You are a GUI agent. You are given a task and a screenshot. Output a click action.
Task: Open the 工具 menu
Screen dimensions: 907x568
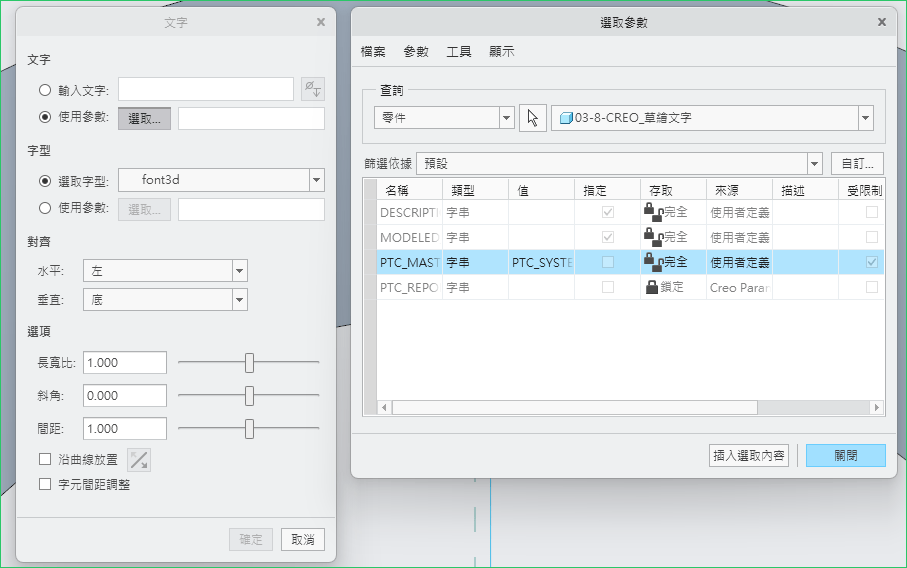tap(459, 52)
